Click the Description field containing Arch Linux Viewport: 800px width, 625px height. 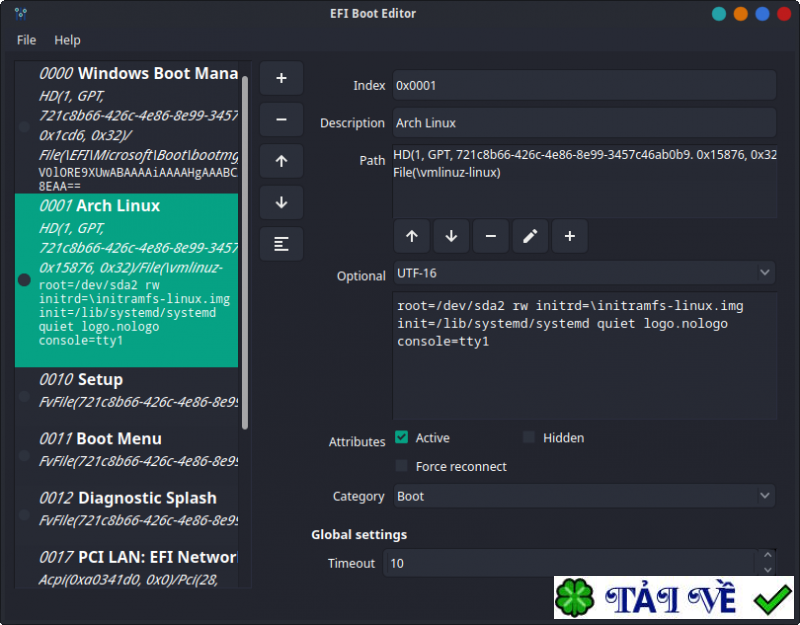[583, 123]
